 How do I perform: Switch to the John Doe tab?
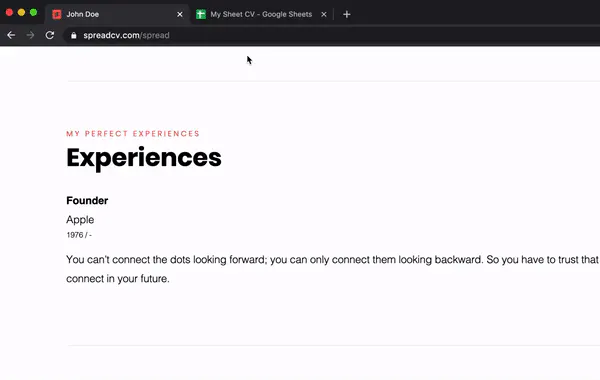[117, 15]
